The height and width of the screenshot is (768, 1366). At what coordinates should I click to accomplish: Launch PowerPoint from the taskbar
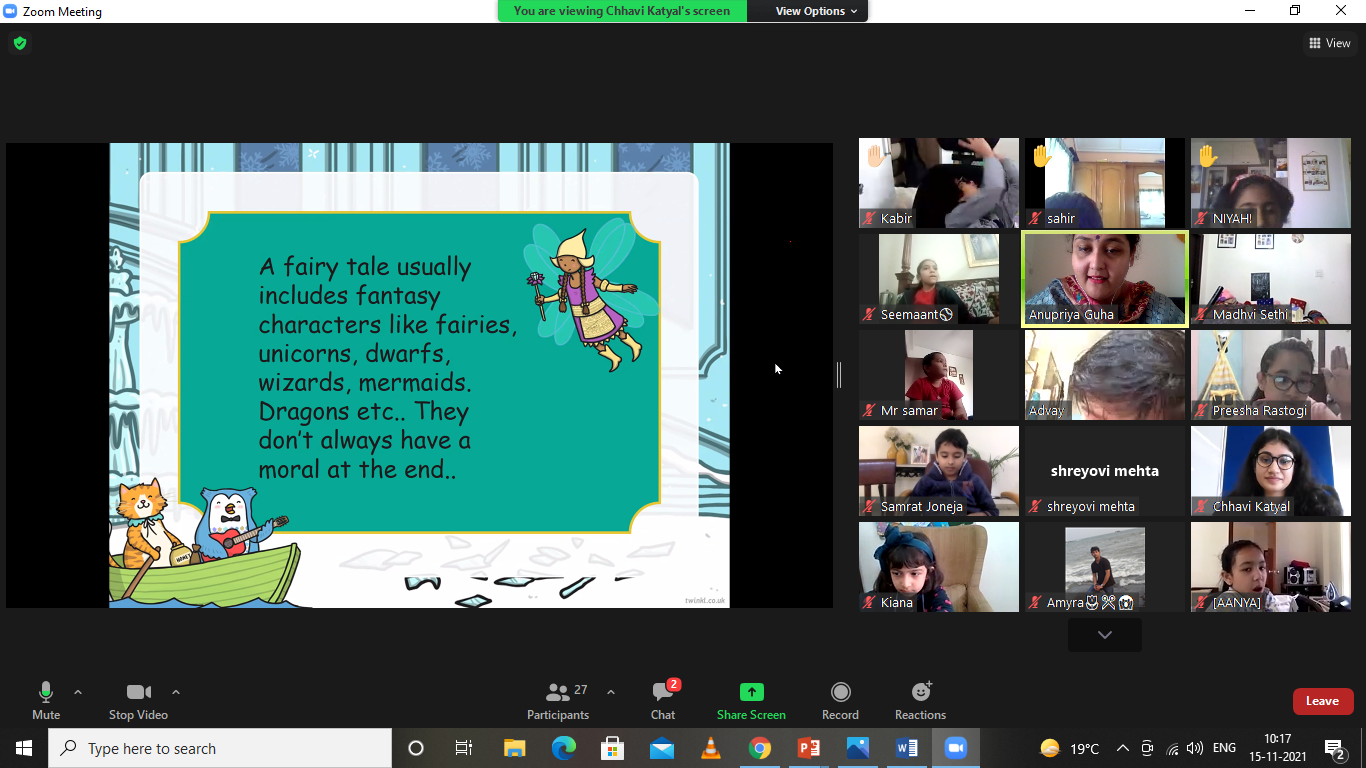808,748
